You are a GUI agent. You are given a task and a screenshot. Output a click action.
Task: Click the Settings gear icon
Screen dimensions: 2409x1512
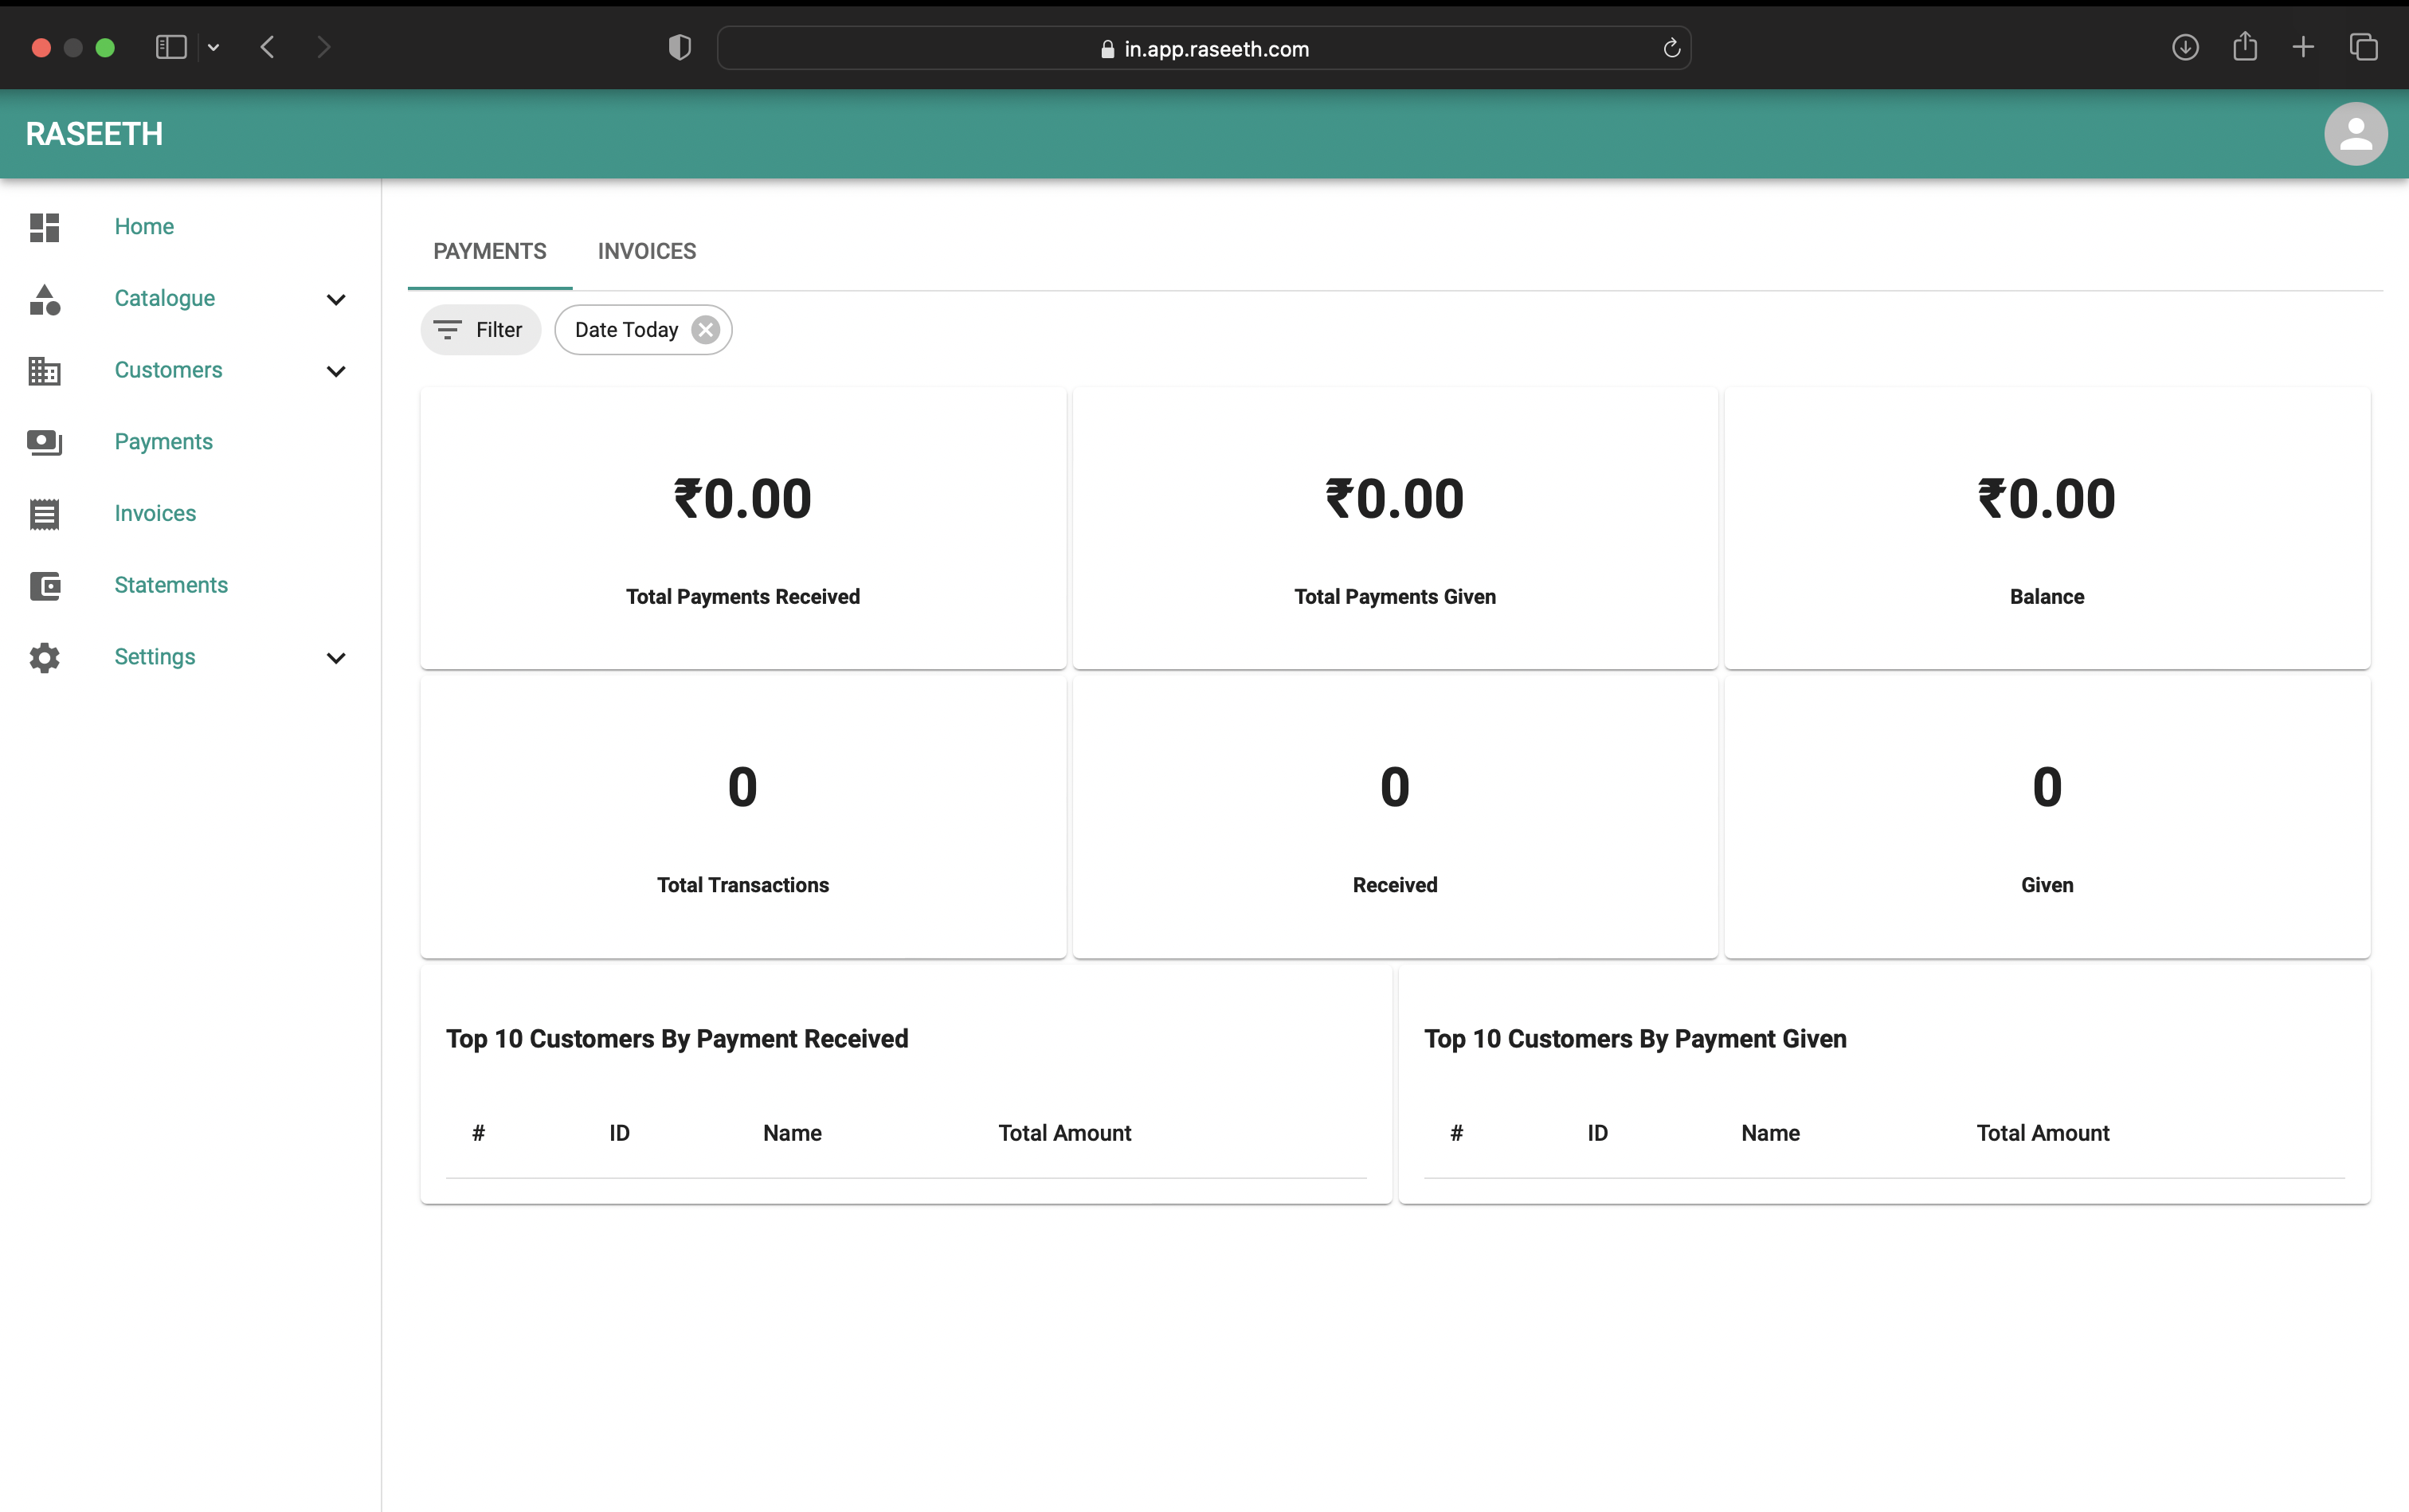pyautogui.click(x=44, y=658)
